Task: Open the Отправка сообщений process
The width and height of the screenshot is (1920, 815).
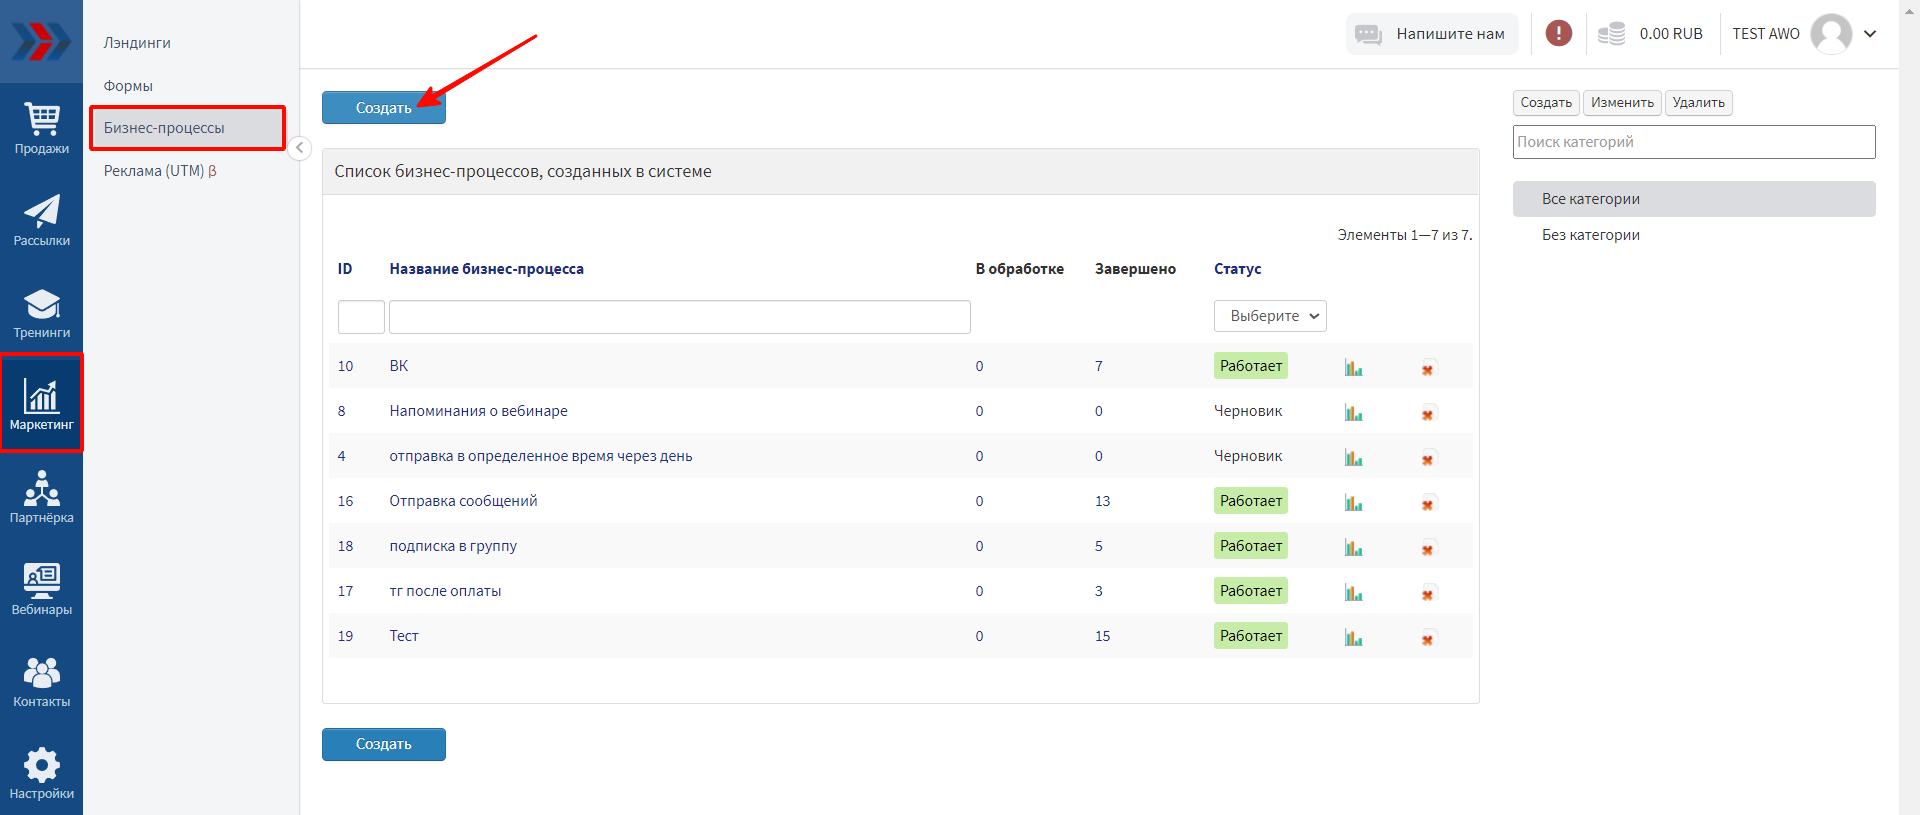Action: click(x=463, y=501)
